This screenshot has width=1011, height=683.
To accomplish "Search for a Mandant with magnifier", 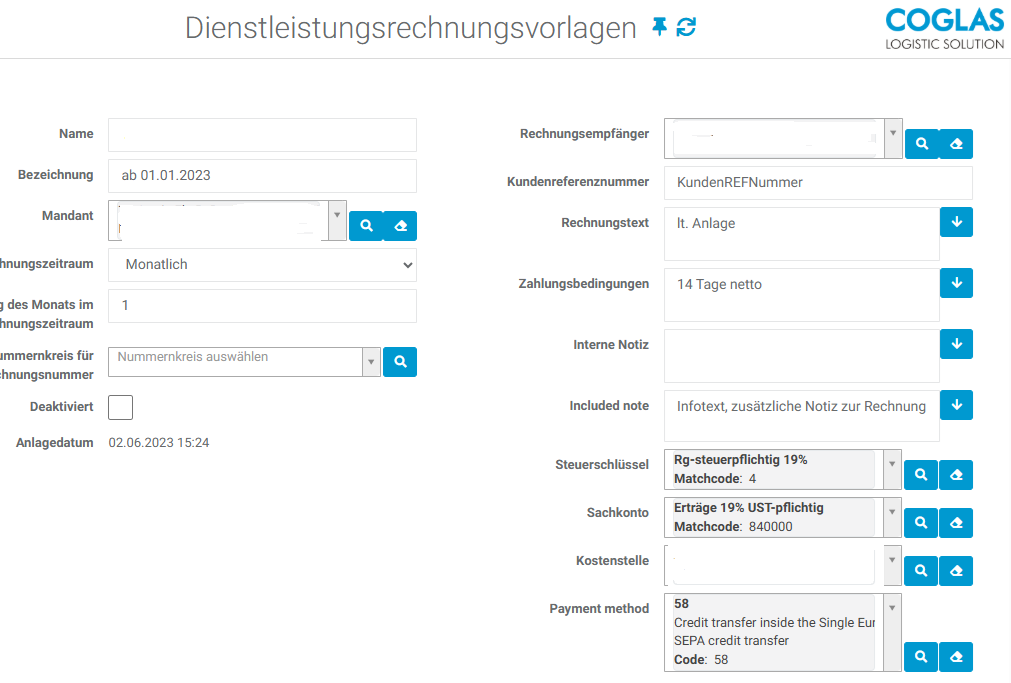I will 366,226.
